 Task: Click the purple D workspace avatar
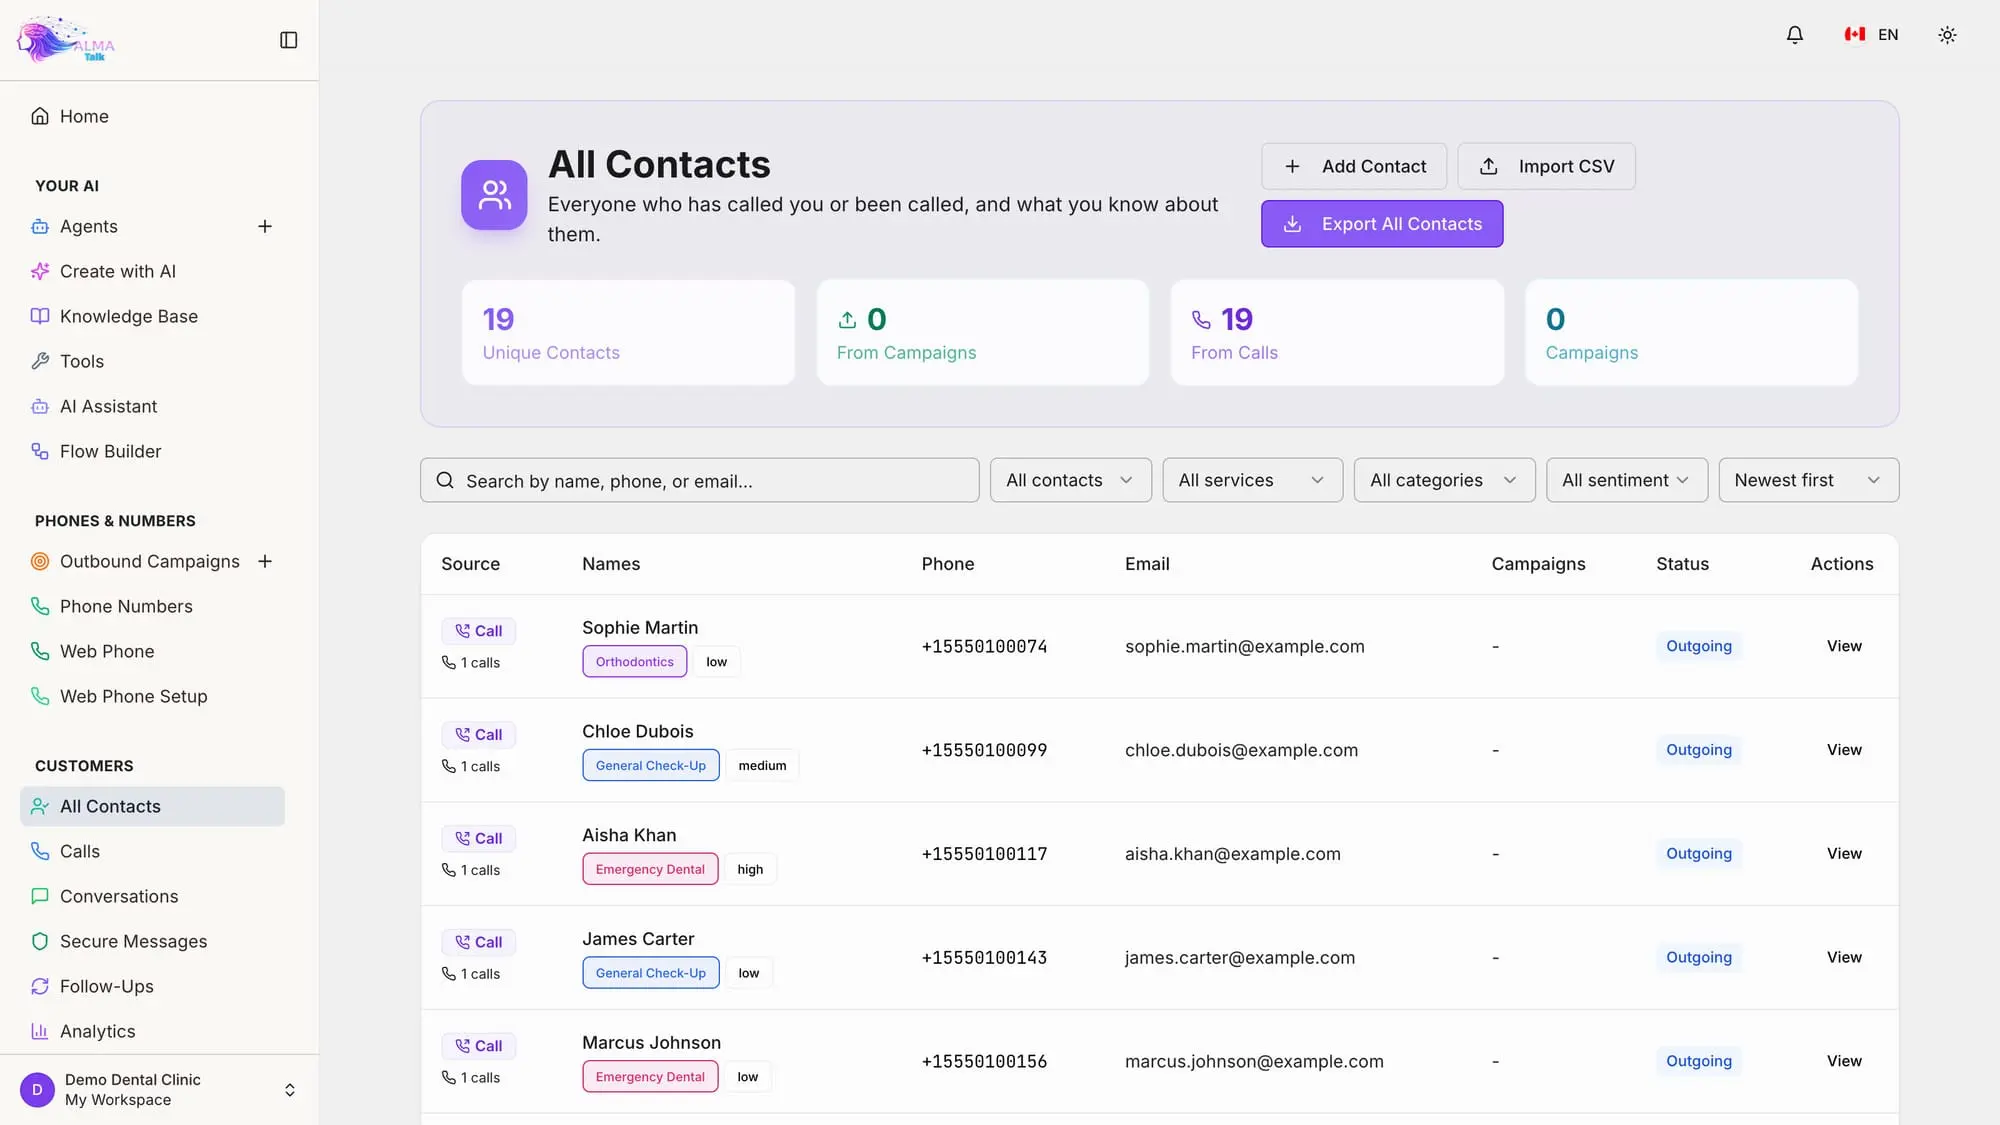[x=37, y=1090]
